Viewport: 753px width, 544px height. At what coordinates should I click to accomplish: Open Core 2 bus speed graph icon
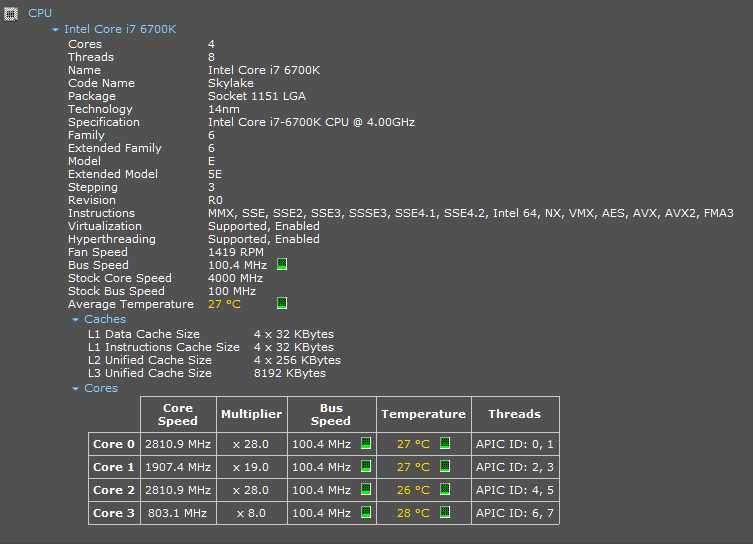click(366, 489)
